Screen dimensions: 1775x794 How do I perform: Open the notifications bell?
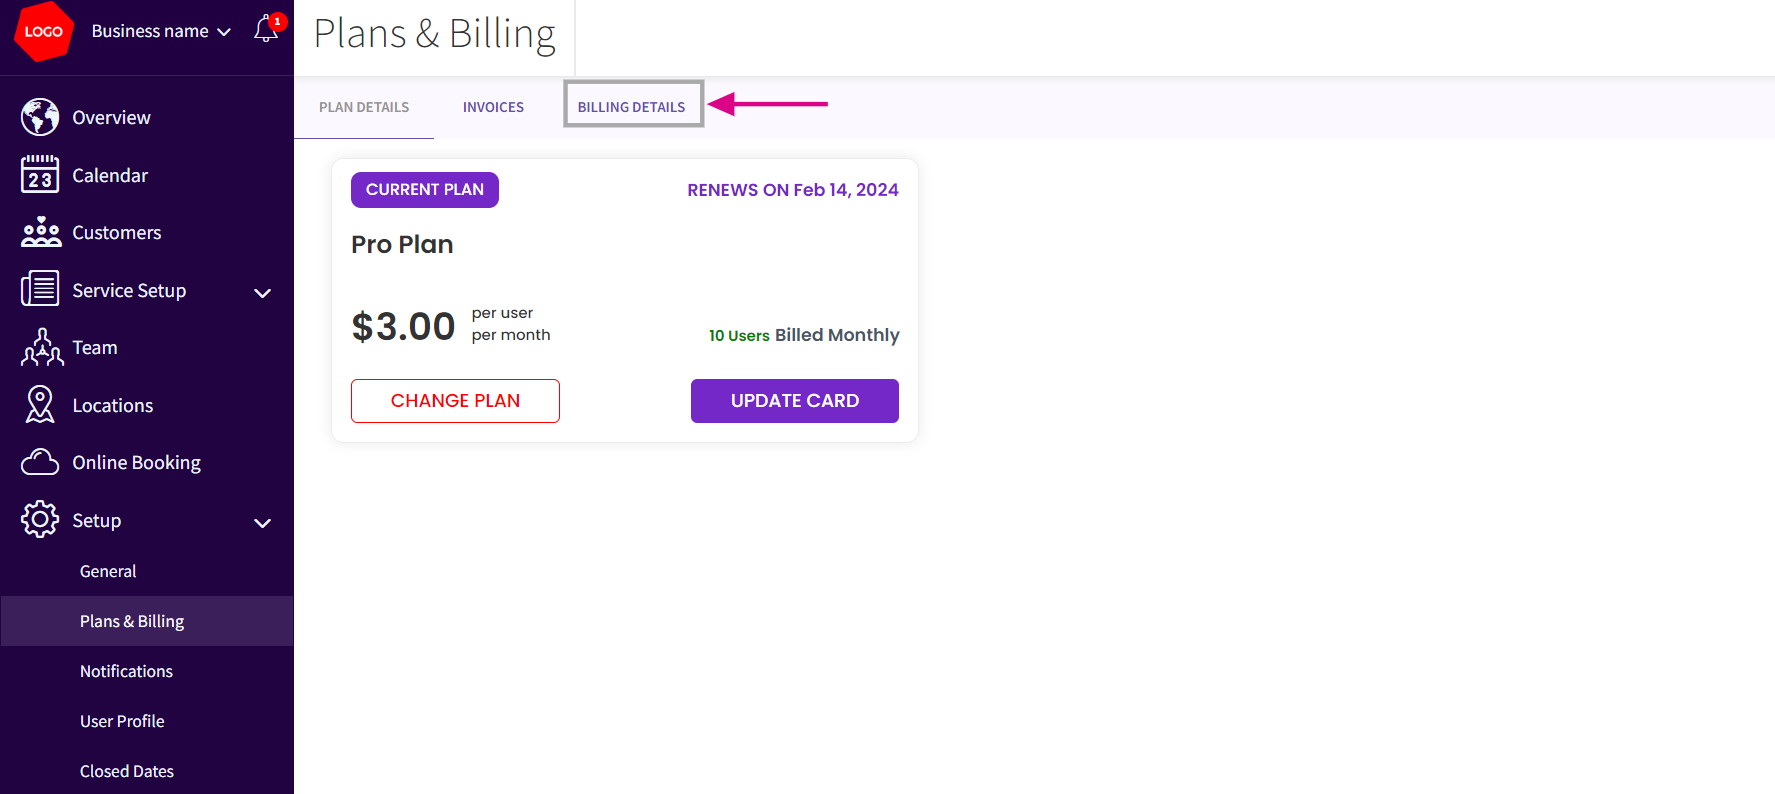[265, 30]
